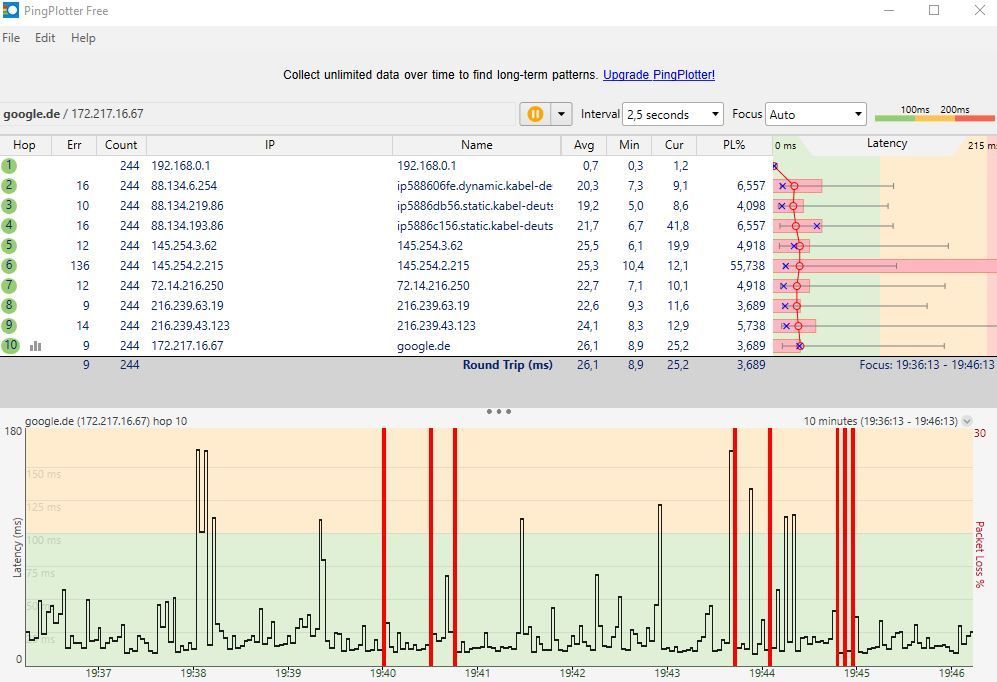Select hop 7 green number circle
The height and width of the screenshot is (682, 997).
pos(9,285)
